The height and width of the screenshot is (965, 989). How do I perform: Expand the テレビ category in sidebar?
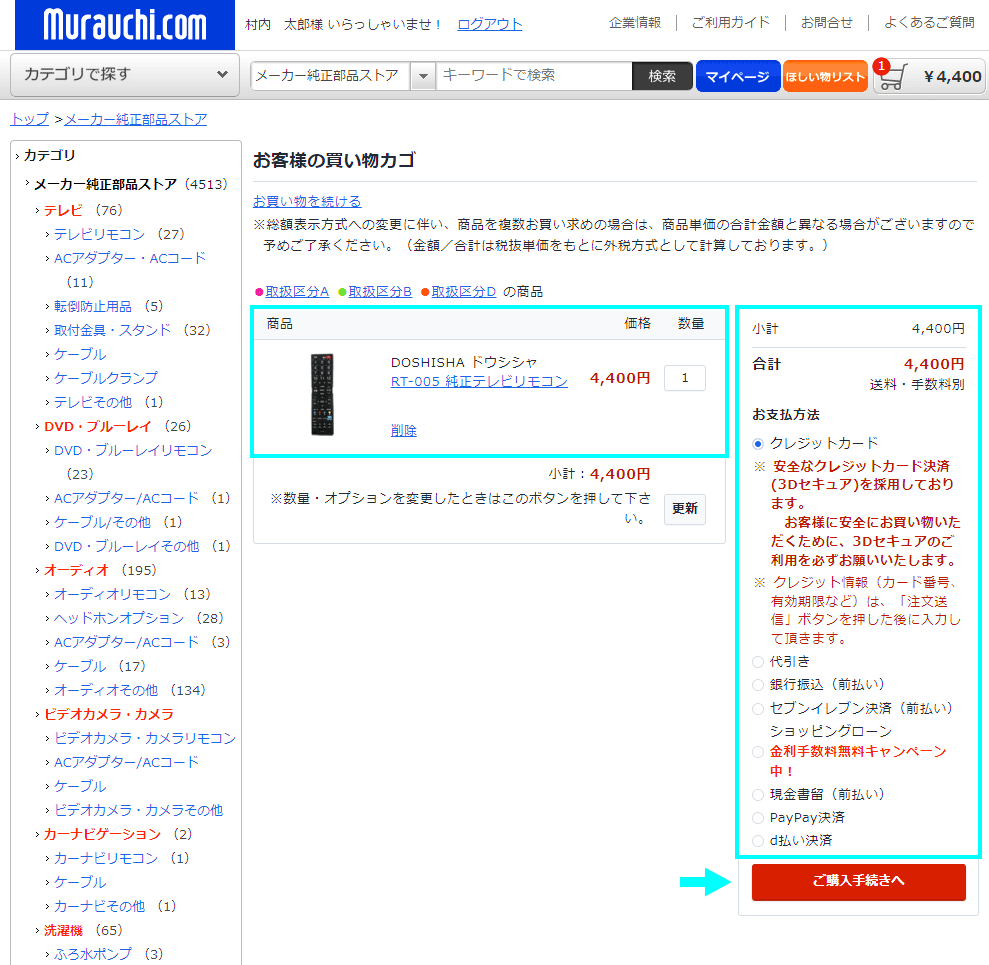[63, 210]
